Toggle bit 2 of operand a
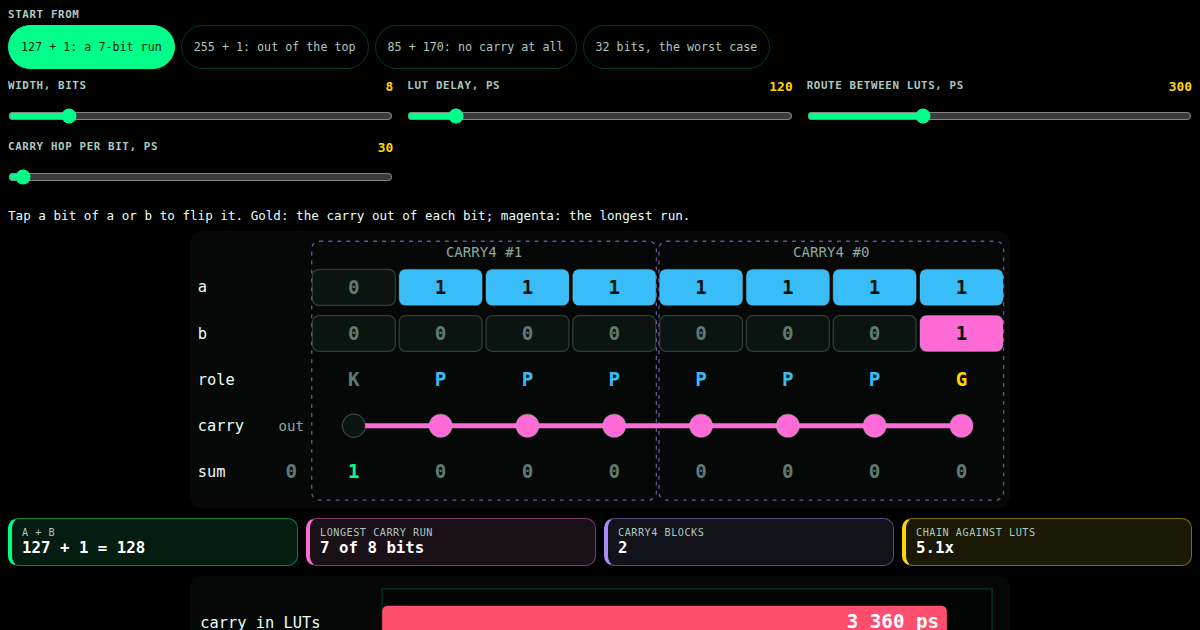 (x=788, y=287)
